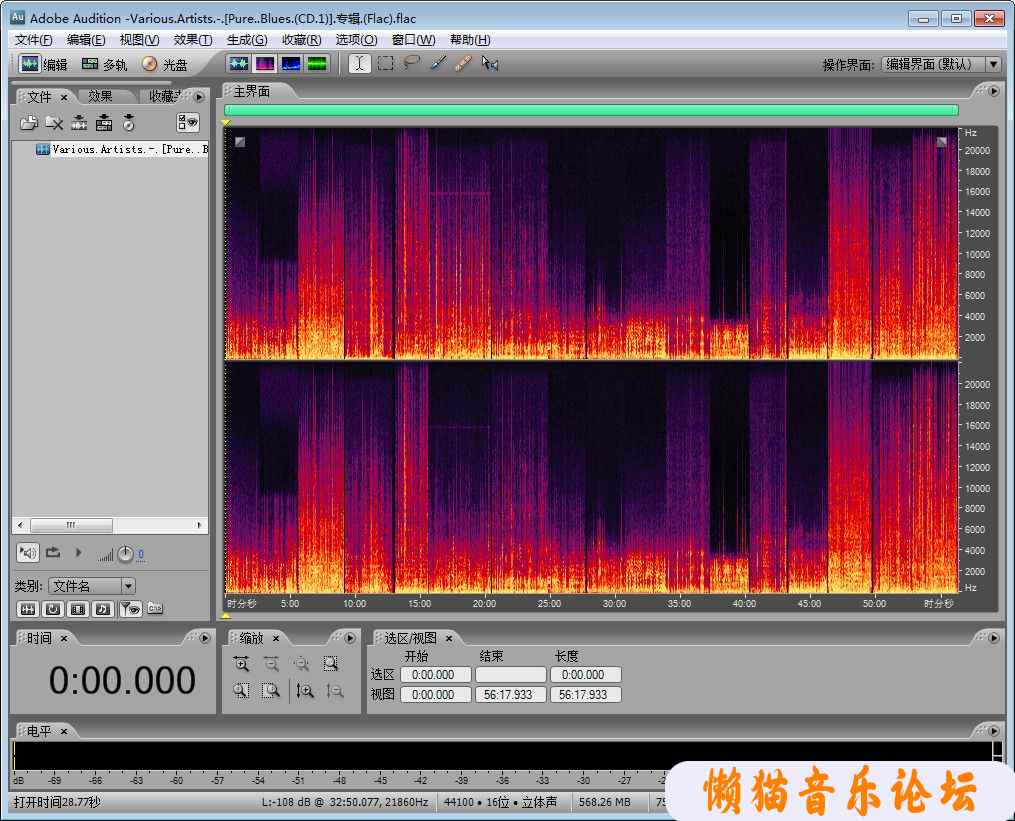Image resolution: width=1015 pixels, height=821 pixels.
Task: Open the 效果 (Effects) tab
Action: click(100, 96)
